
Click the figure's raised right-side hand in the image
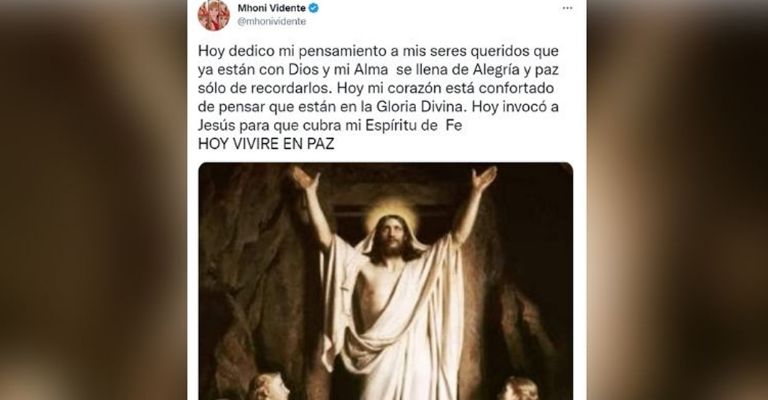(483, 178)
